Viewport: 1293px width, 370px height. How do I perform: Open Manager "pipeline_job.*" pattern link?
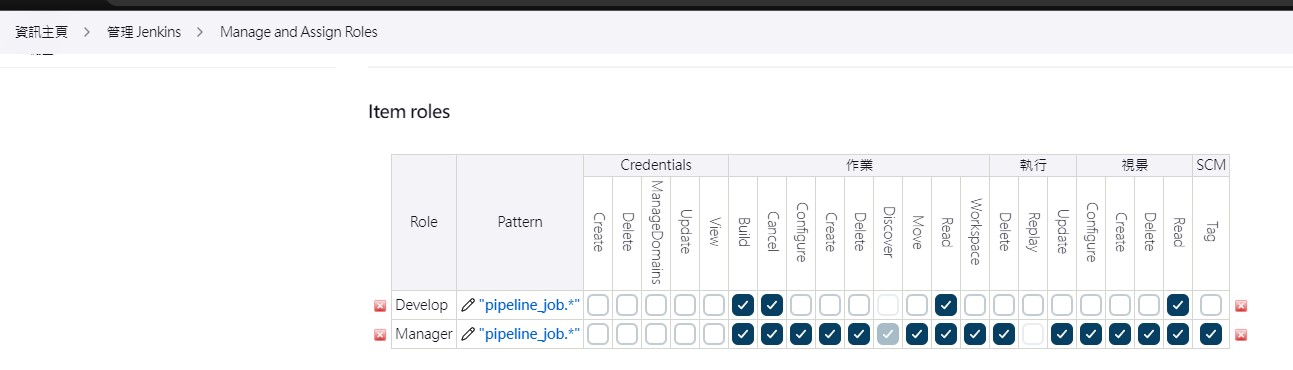529,334
